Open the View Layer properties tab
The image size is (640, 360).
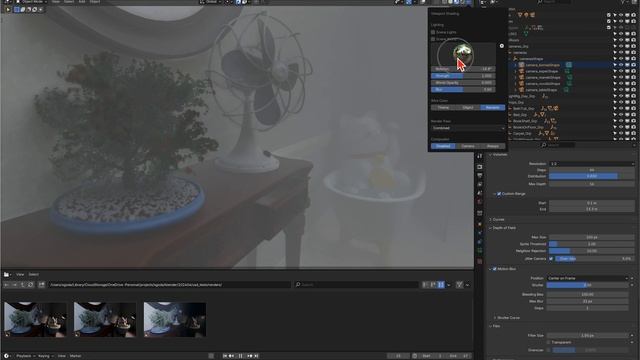pyautogui.click(x=480, y=184)
